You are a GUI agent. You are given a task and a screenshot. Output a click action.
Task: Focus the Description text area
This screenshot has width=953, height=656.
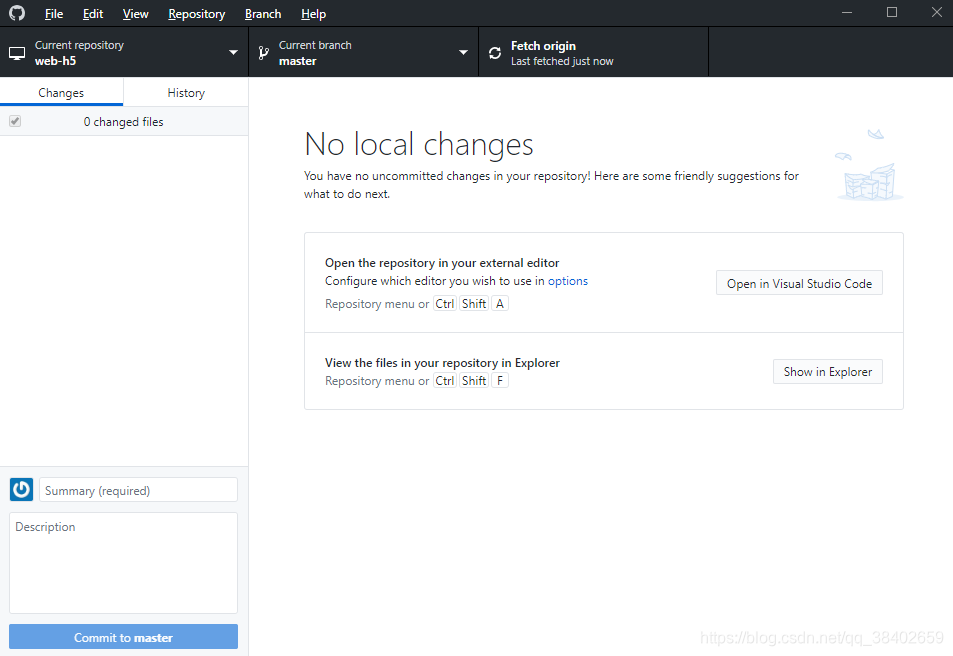pos(123,563)
